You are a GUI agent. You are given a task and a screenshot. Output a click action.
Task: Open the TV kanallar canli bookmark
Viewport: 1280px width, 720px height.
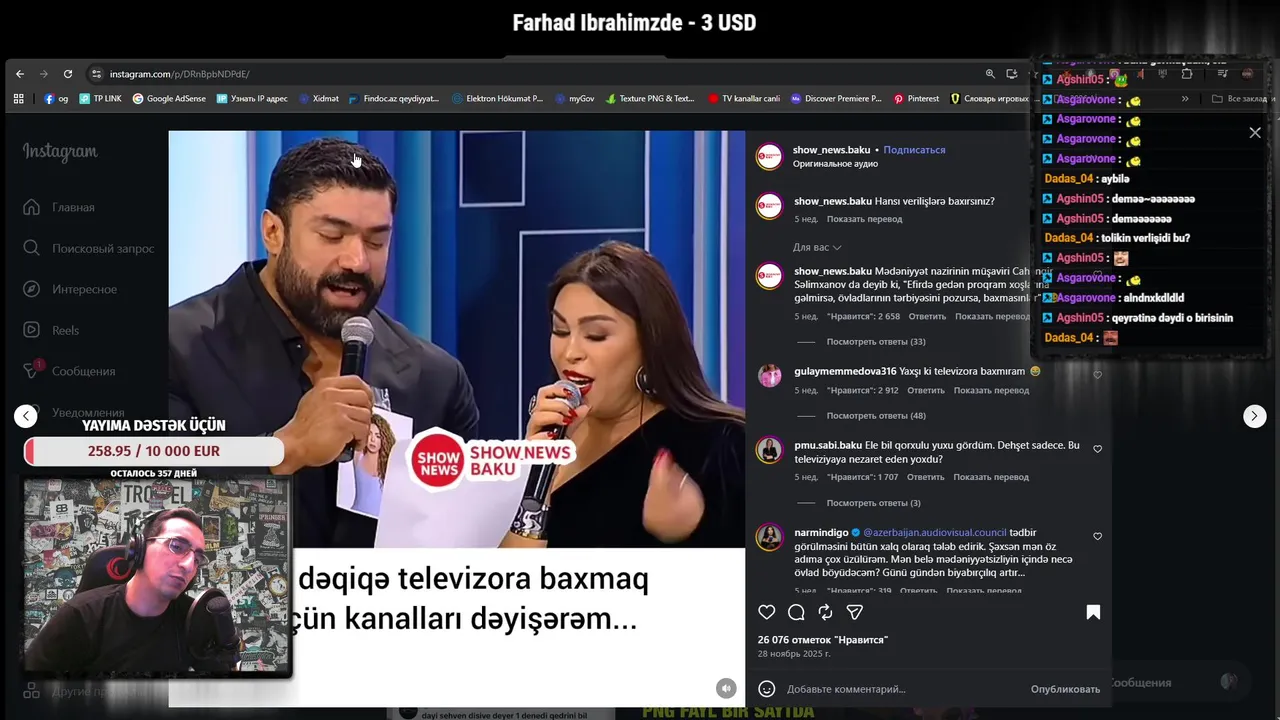pos(744,99)
